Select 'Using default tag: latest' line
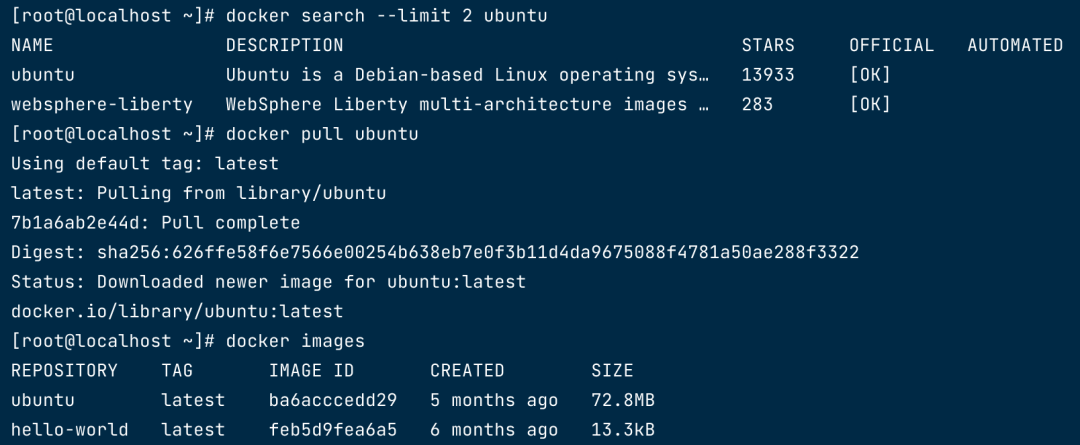 (145, 164)
